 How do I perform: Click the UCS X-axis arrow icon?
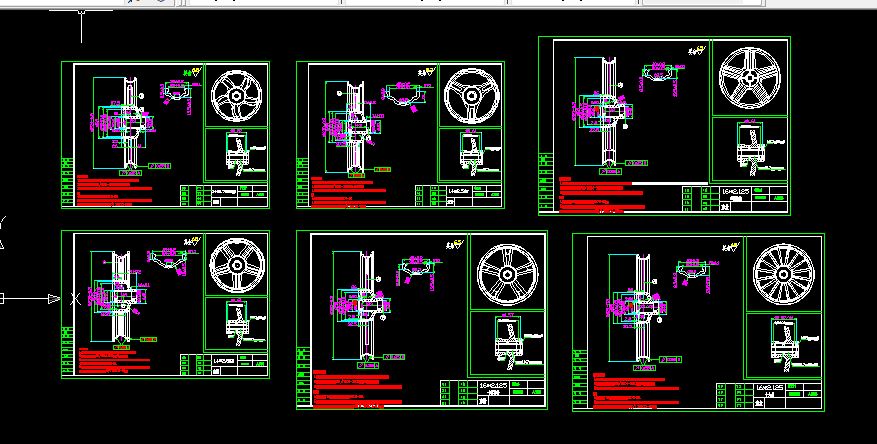(x=54, y=299)
